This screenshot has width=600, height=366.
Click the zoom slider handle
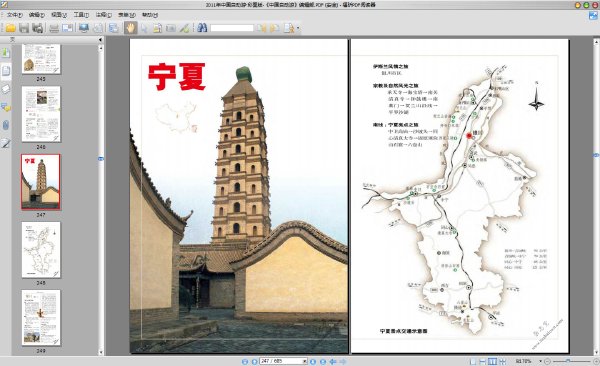point(568,361)
